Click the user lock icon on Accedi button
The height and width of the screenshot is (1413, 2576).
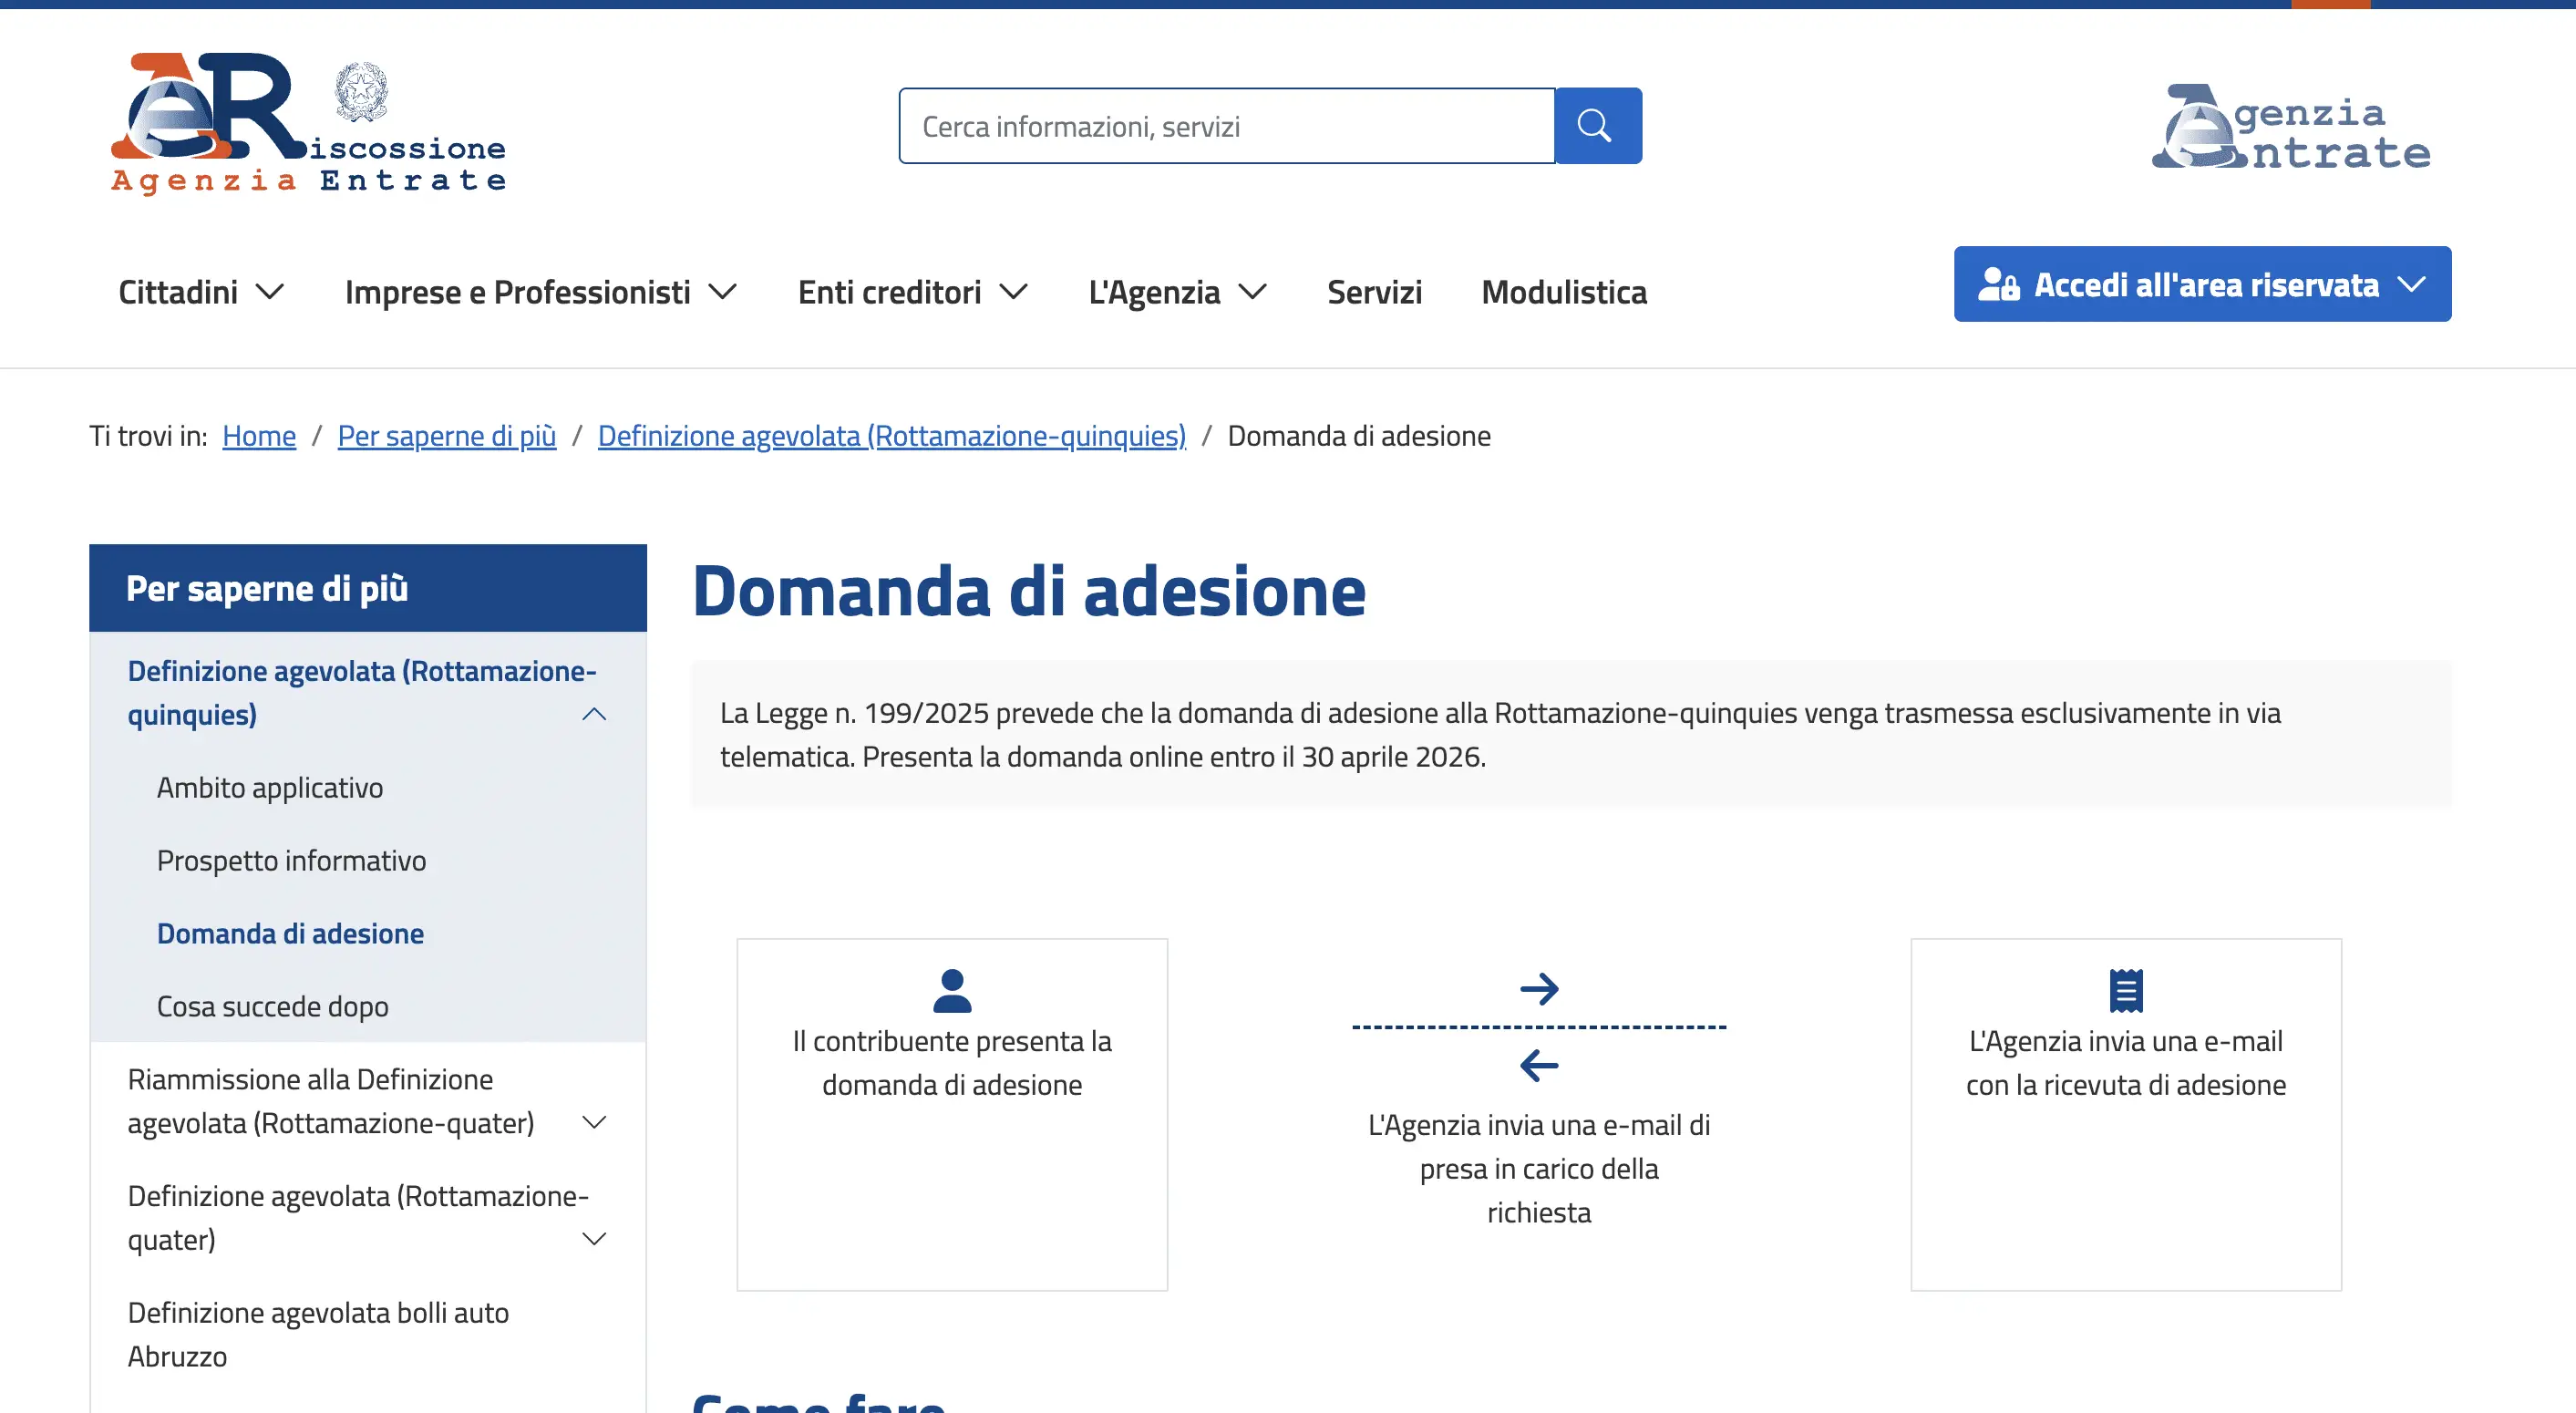pyautogui.click(x=1998, y=285)
